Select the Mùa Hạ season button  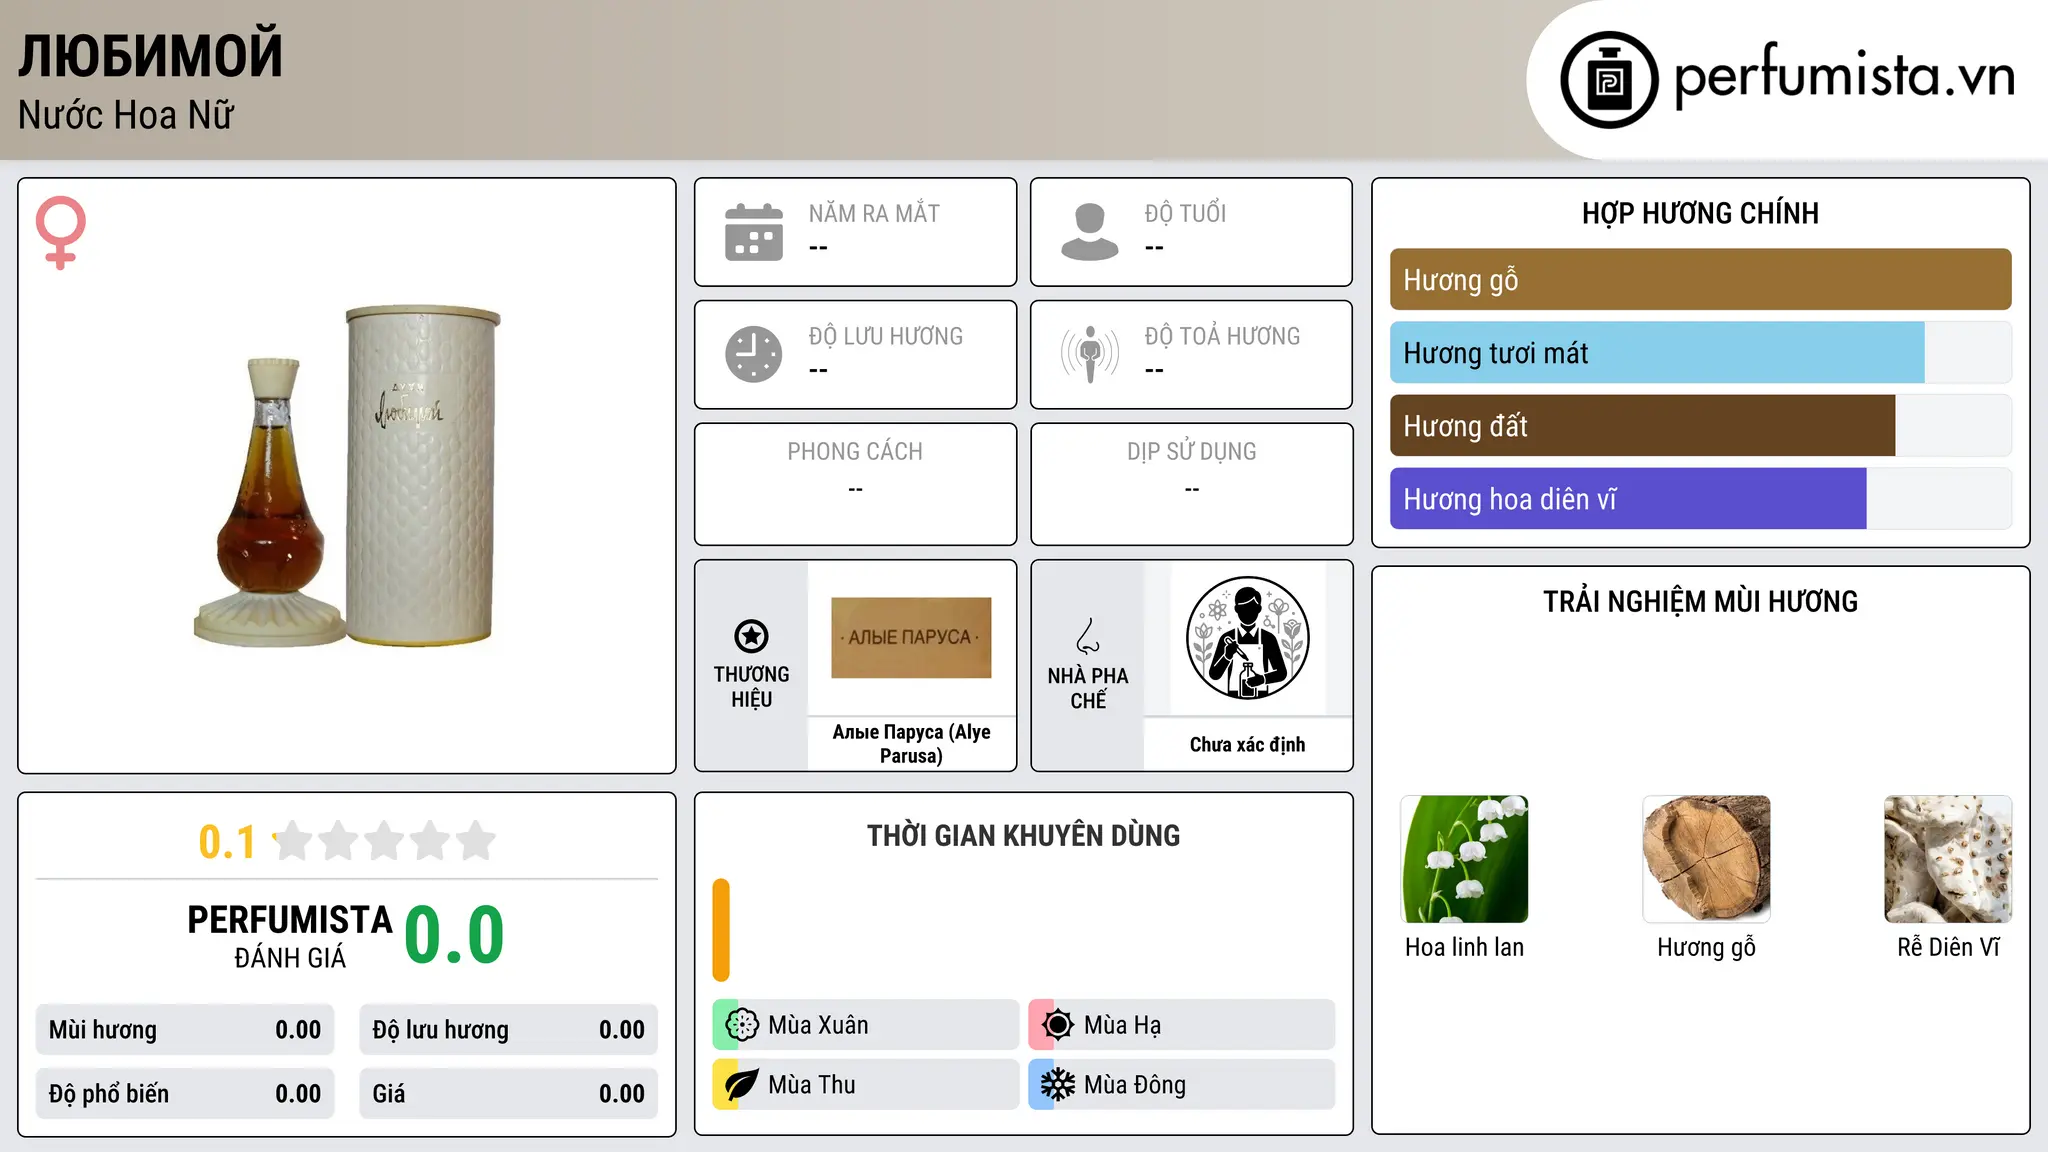click(x=1182, y=1025)
